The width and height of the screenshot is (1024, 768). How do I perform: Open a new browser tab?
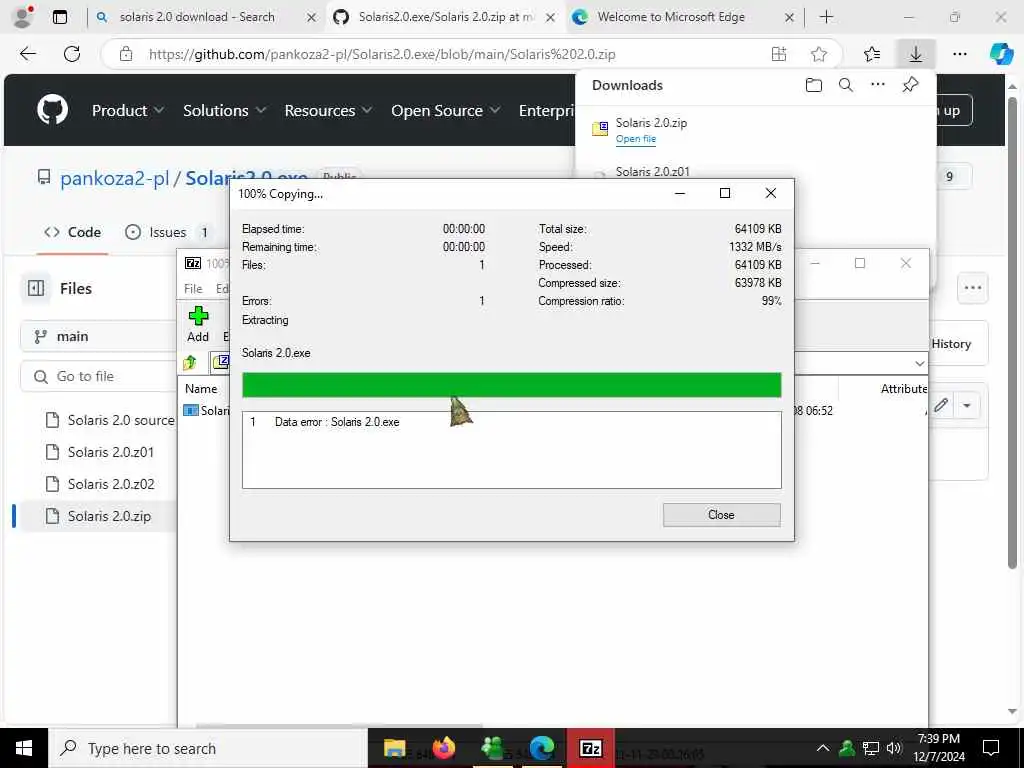pyautogui.click(x=826, y=17)
